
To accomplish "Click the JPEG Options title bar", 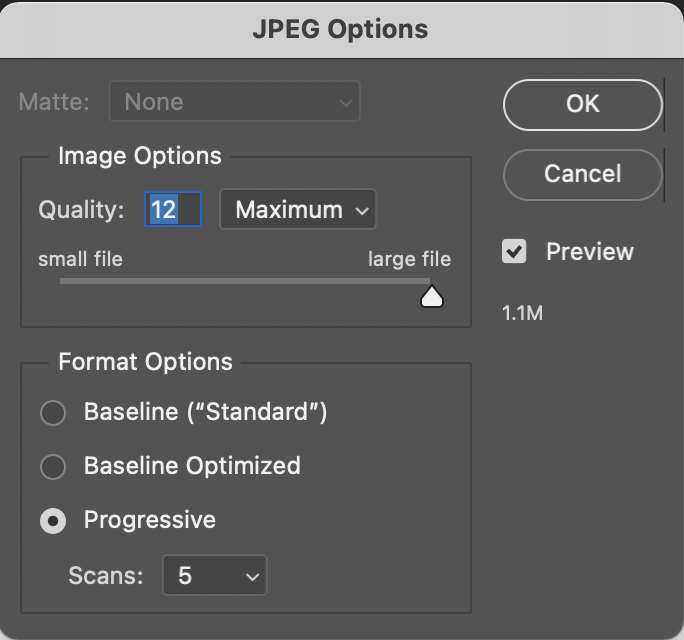I will [x=341, y=28].
